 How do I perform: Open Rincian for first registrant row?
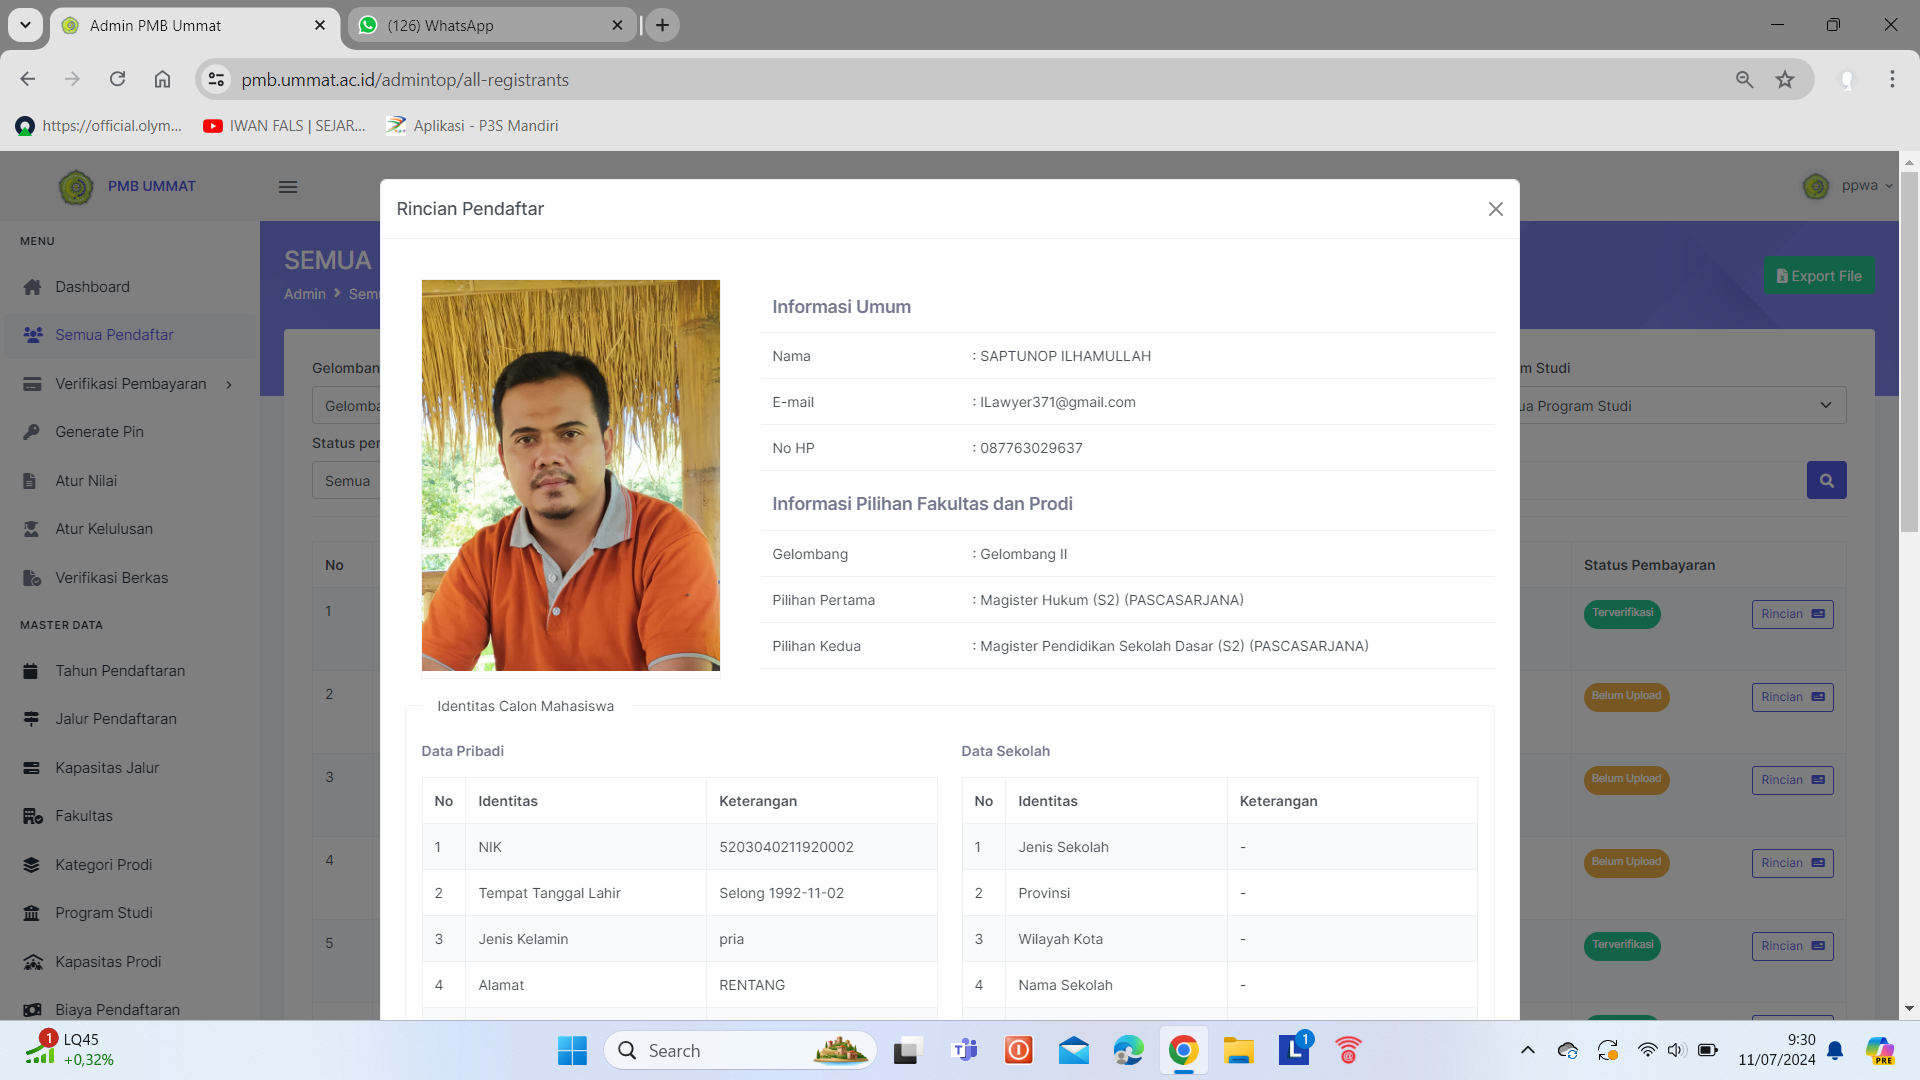[1792, 614]
